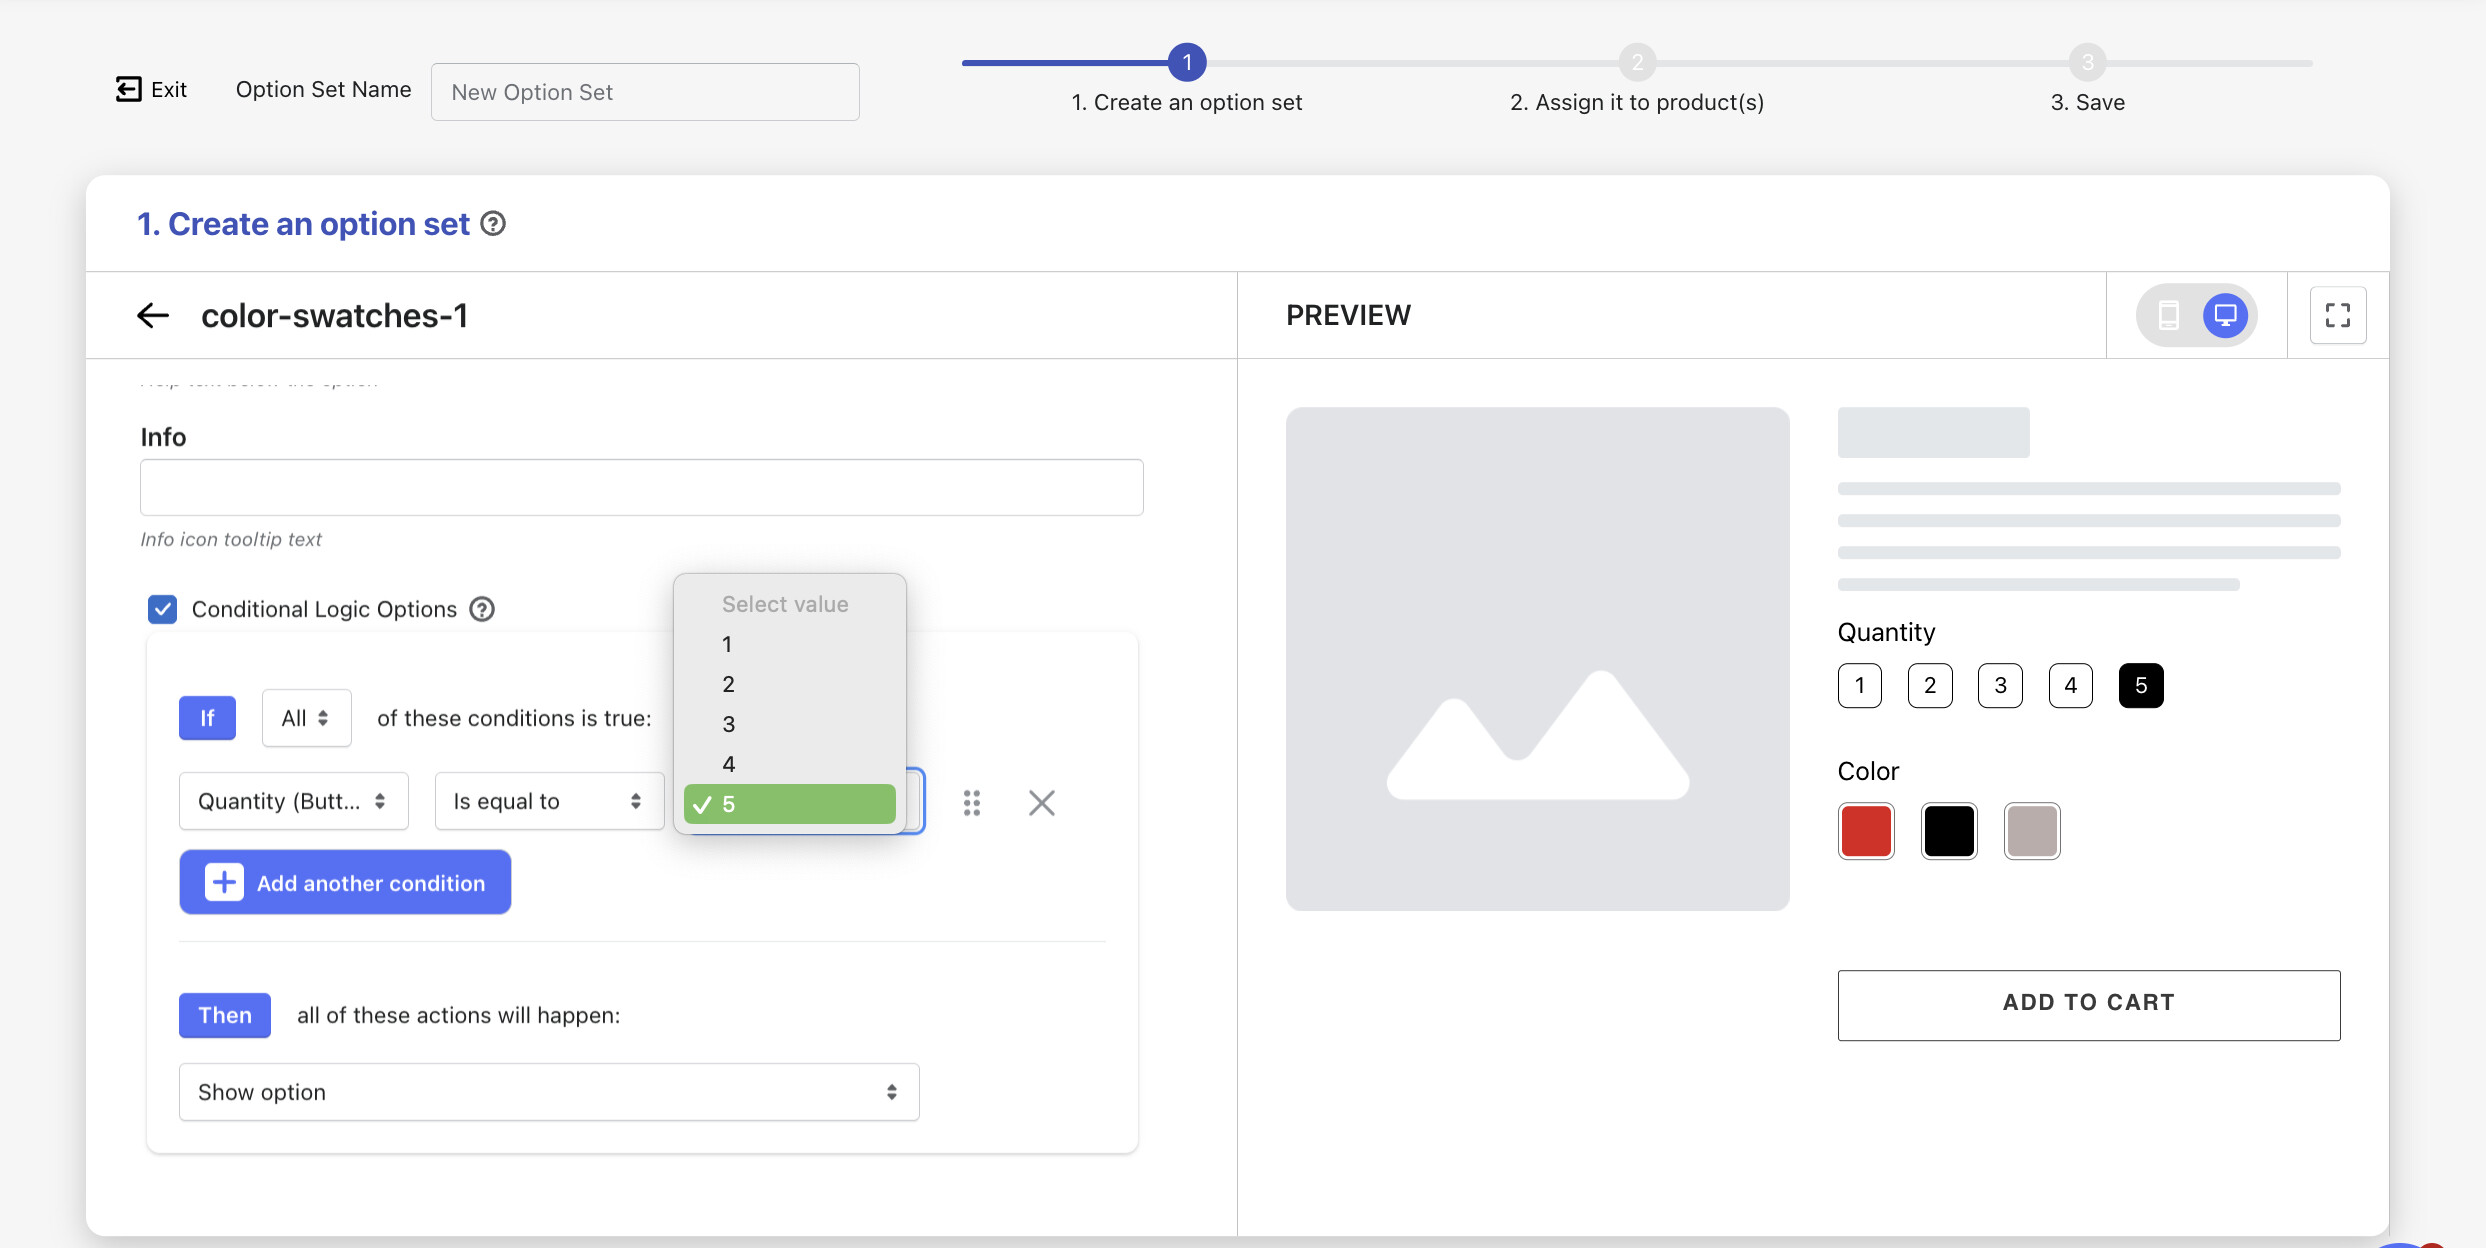Screen dimensions: 2486x1248
Task: Switch preview to desktop view
Action: coord(2225,316)
